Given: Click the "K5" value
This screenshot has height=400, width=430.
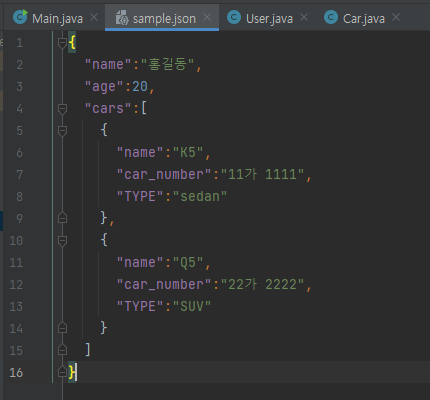Looking at the screenshot, I should pos(188,152).
